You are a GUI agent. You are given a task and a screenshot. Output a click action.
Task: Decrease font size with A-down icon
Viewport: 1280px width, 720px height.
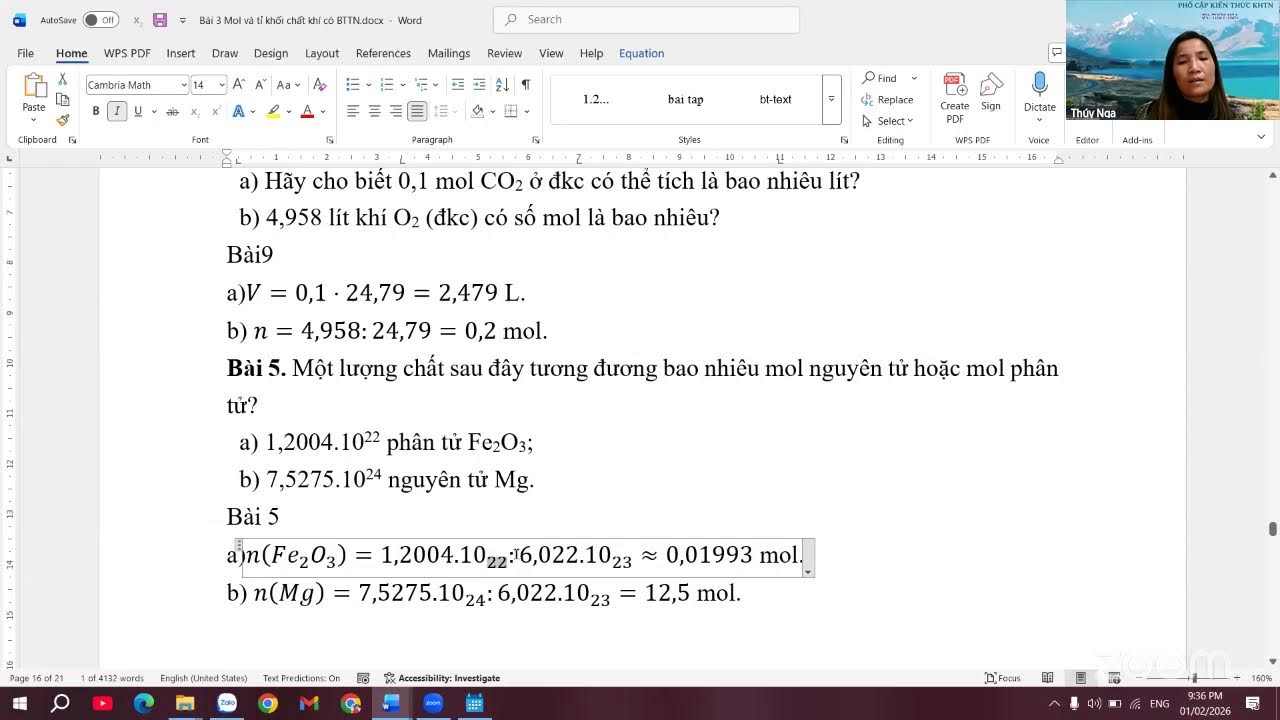[x=260, y=85]
